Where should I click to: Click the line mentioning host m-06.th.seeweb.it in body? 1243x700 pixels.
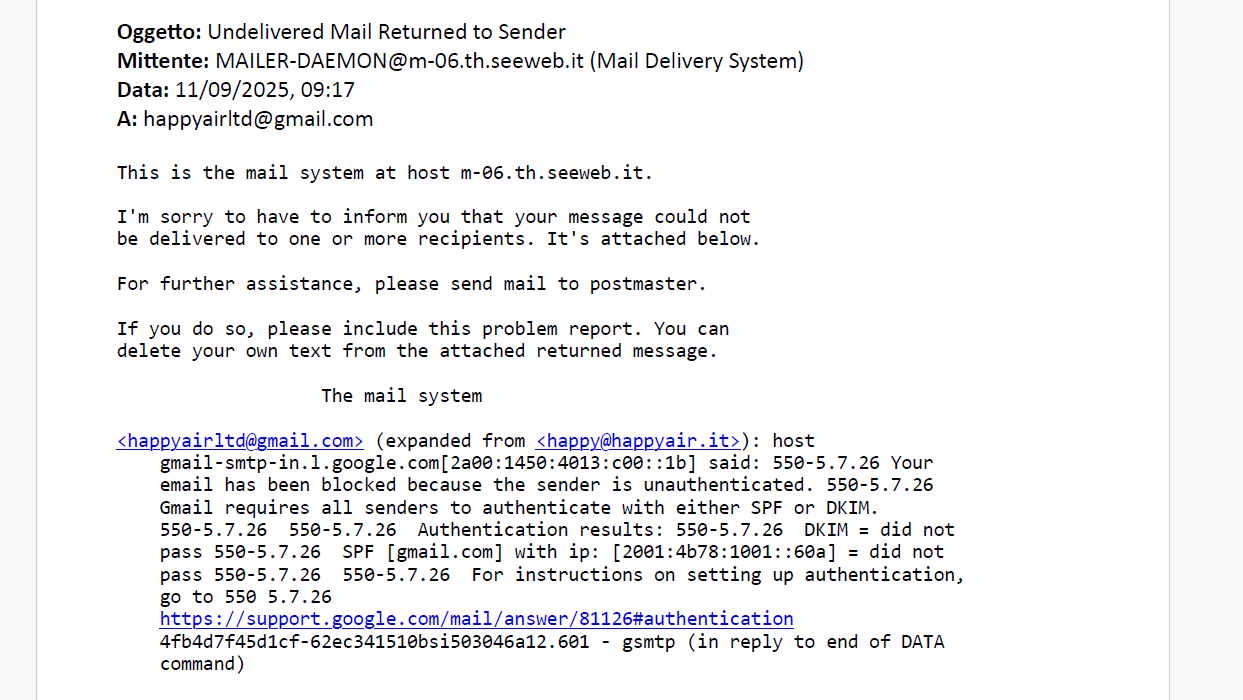(x=385, y=173)
